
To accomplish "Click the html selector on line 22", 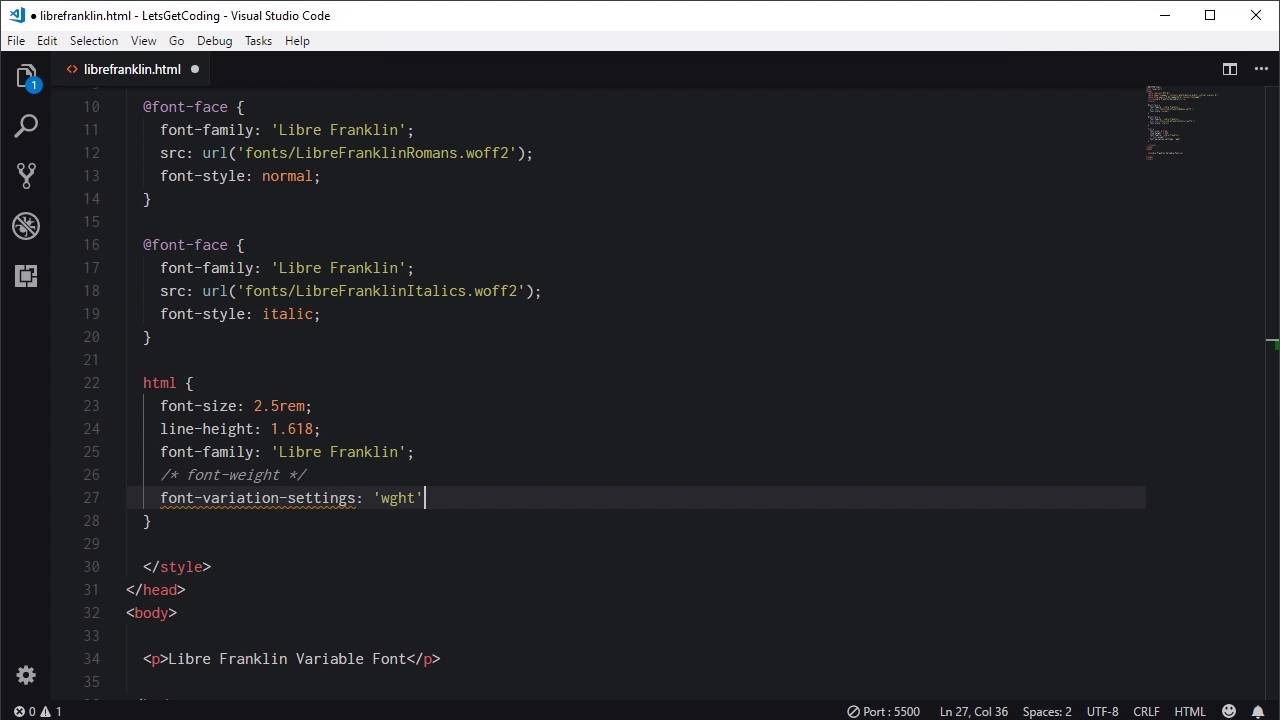I will tap(160, 383).
